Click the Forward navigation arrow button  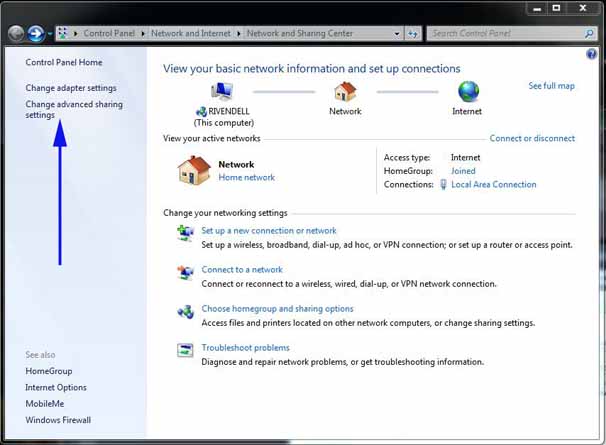tap(36, 34)
